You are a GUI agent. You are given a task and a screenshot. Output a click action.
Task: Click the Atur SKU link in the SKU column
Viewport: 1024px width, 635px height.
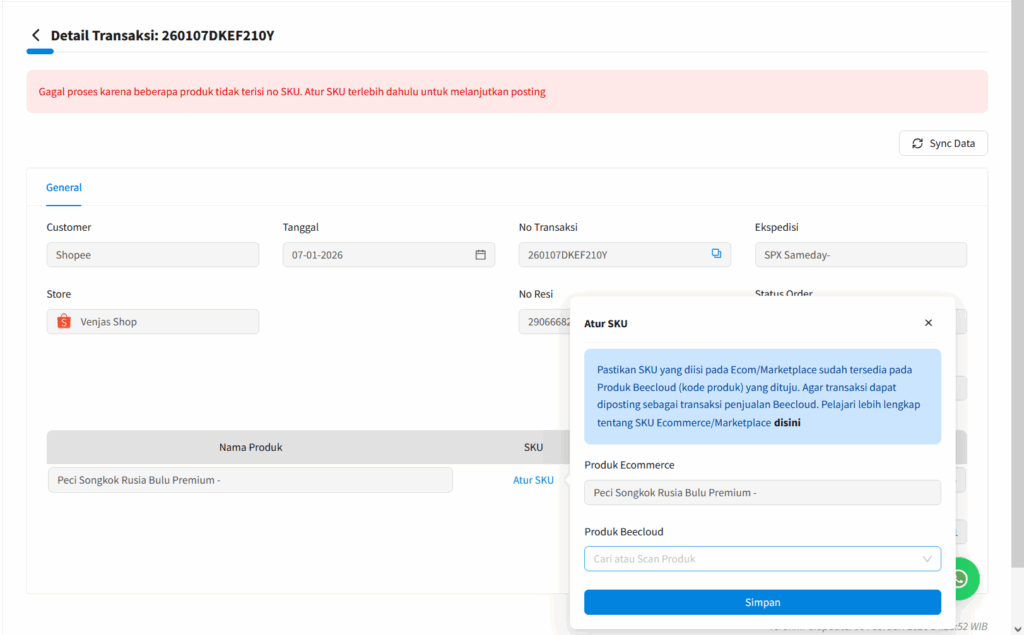(x=533, y=479)
